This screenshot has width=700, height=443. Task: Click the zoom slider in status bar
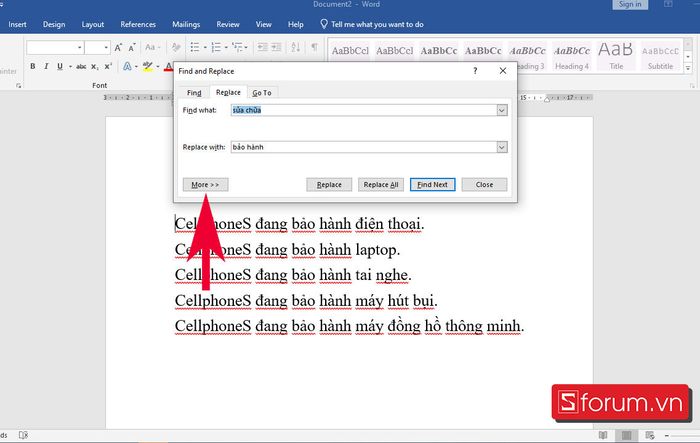(x=686, y=435)
